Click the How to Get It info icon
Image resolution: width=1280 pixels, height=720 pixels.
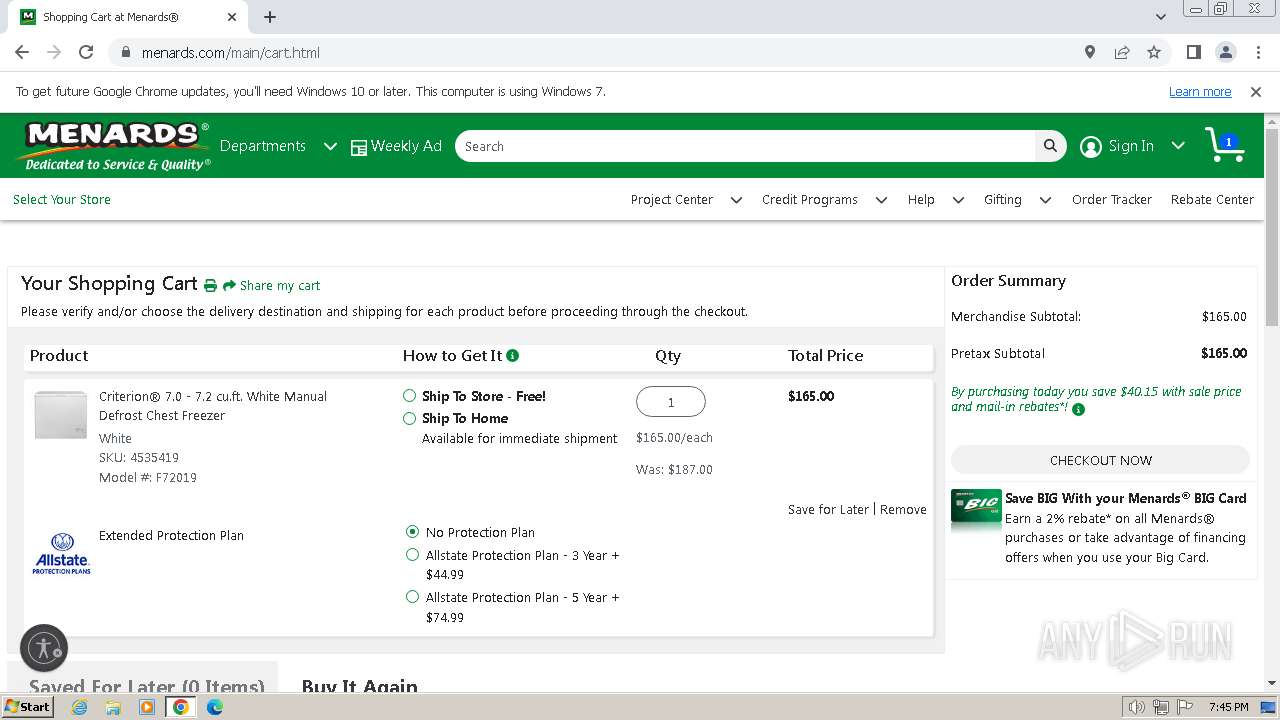click(513, 356)
